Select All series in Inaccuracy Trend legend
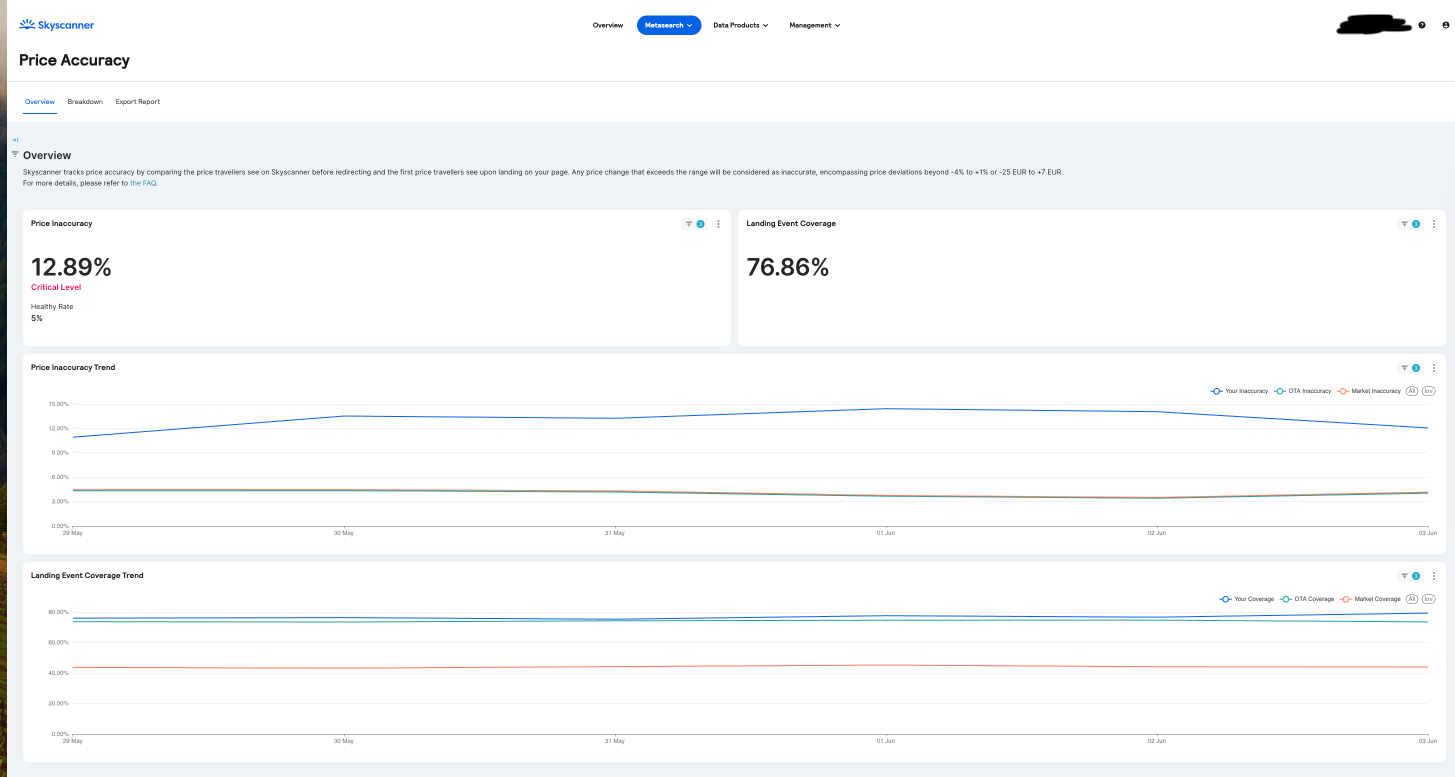 (x=1412, y=391)
